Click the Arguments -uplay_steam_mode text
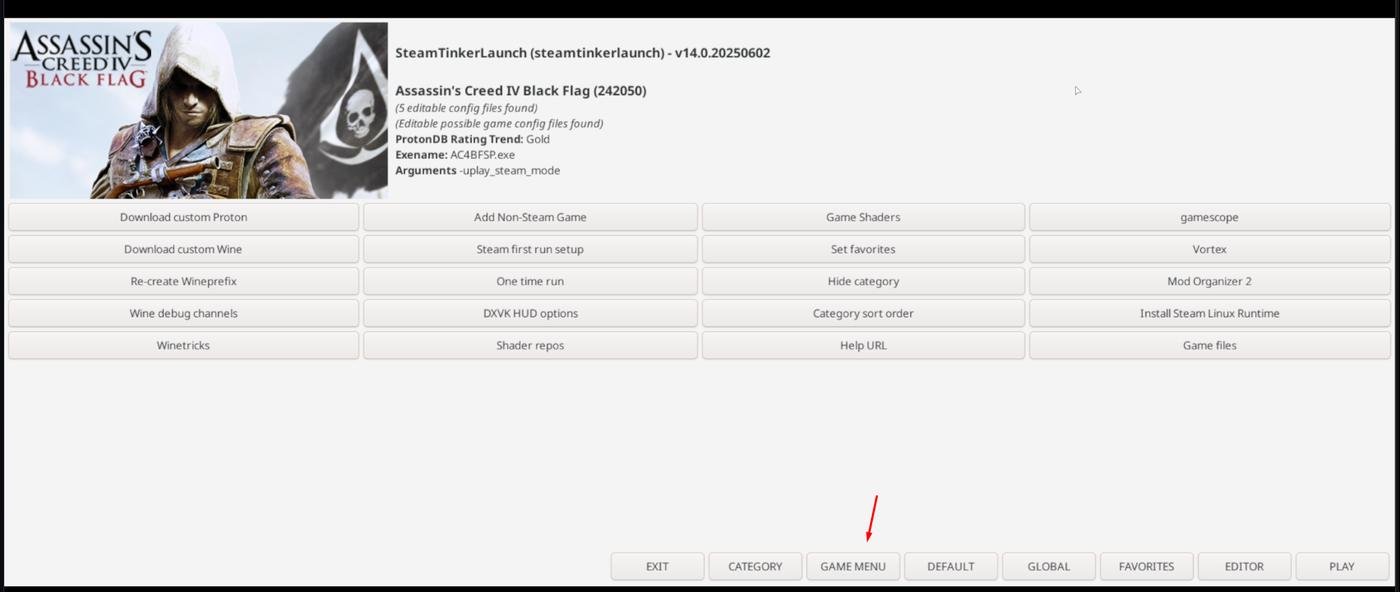Viewport: 1400px width, 592px height. tap(478, 171)
